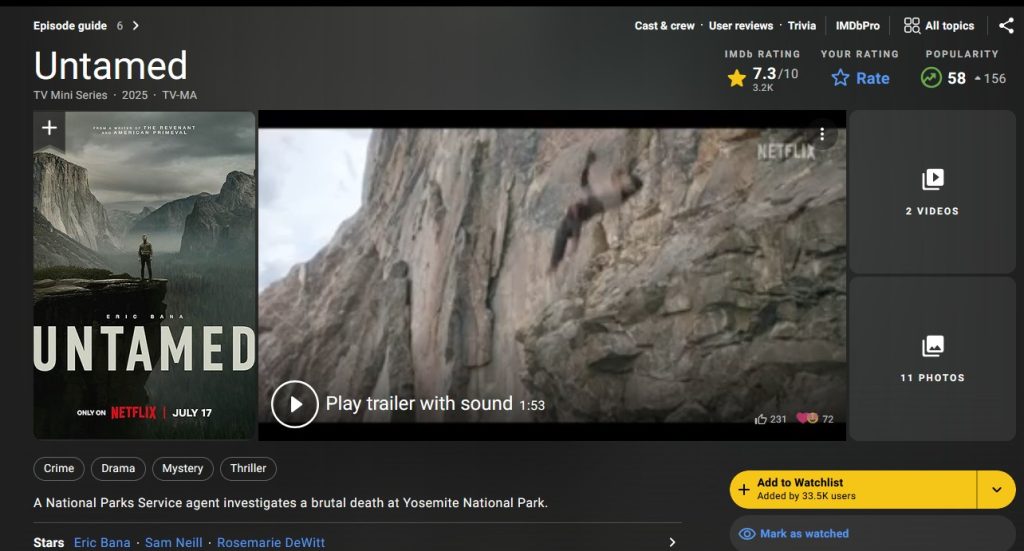Click the yellow IMDb rating star
Image resolution: width=1024 pixels, height=551 pixels.
[x=737, y=78]
